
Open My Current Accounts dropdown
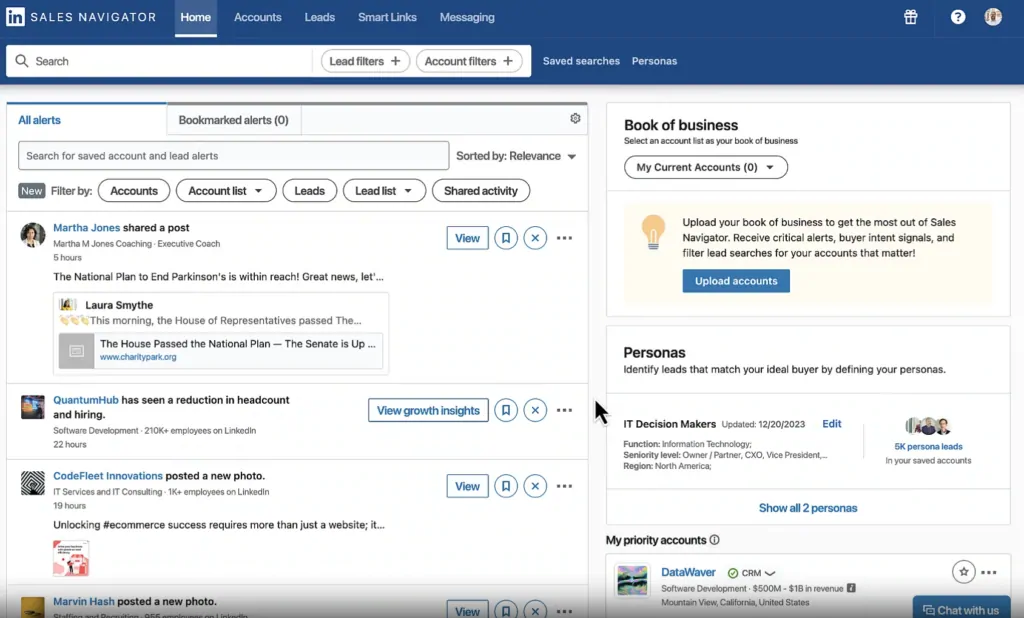tap(706, 167)
